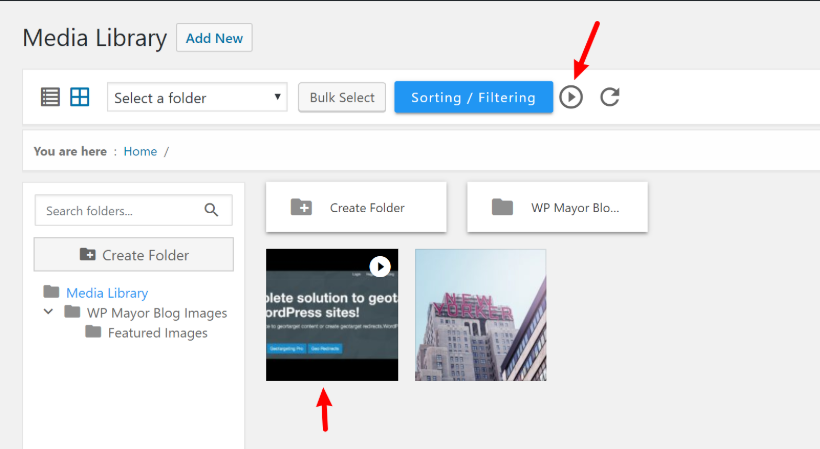Open the Select a folder dropdown

tap(197, 97)
